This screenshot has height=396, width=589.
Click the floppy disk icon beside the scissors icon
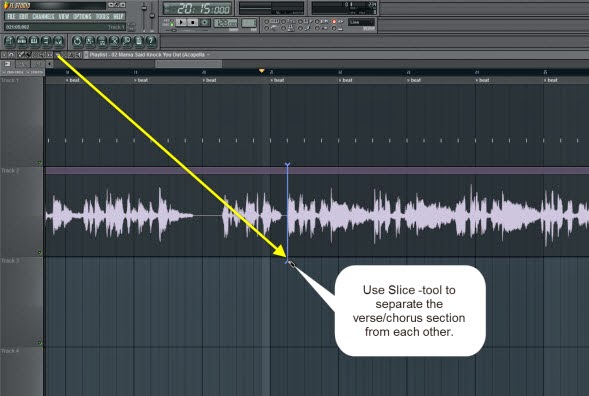click(102, 41)
